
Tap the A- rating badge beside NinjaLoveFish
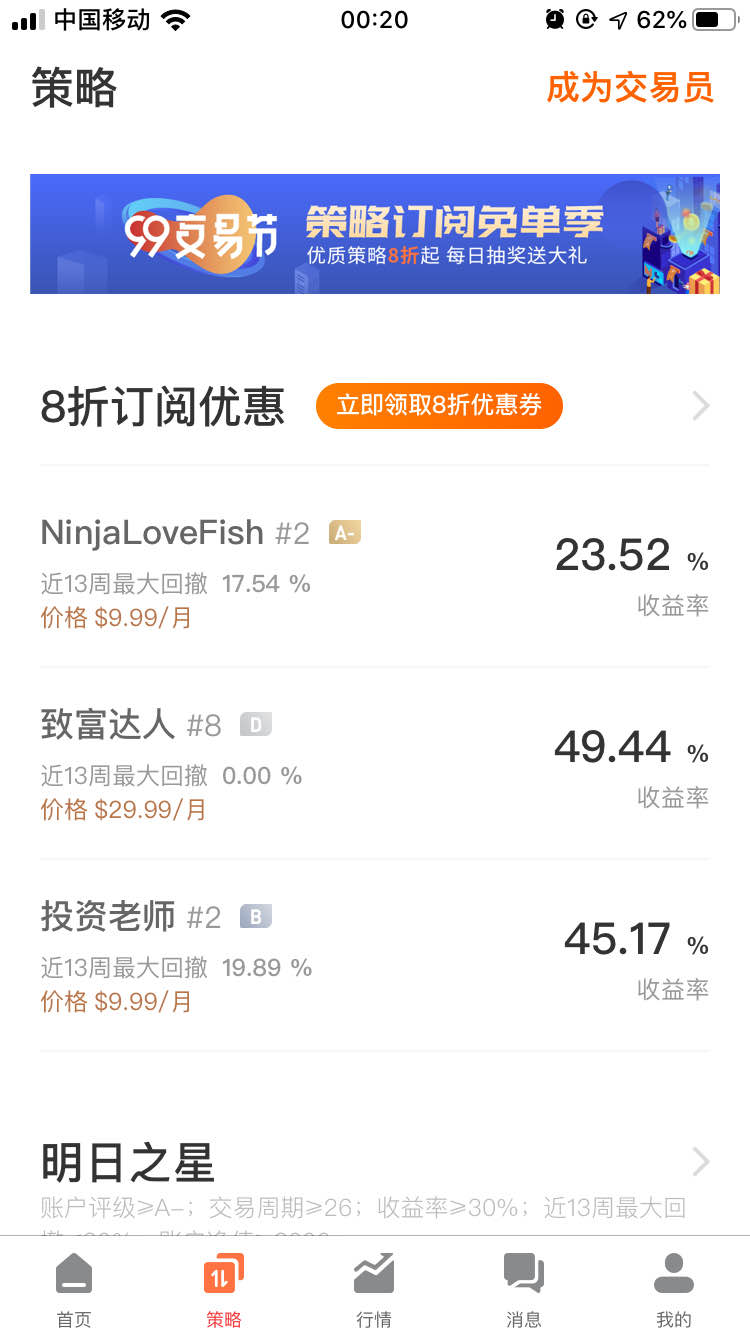(345, 533)
